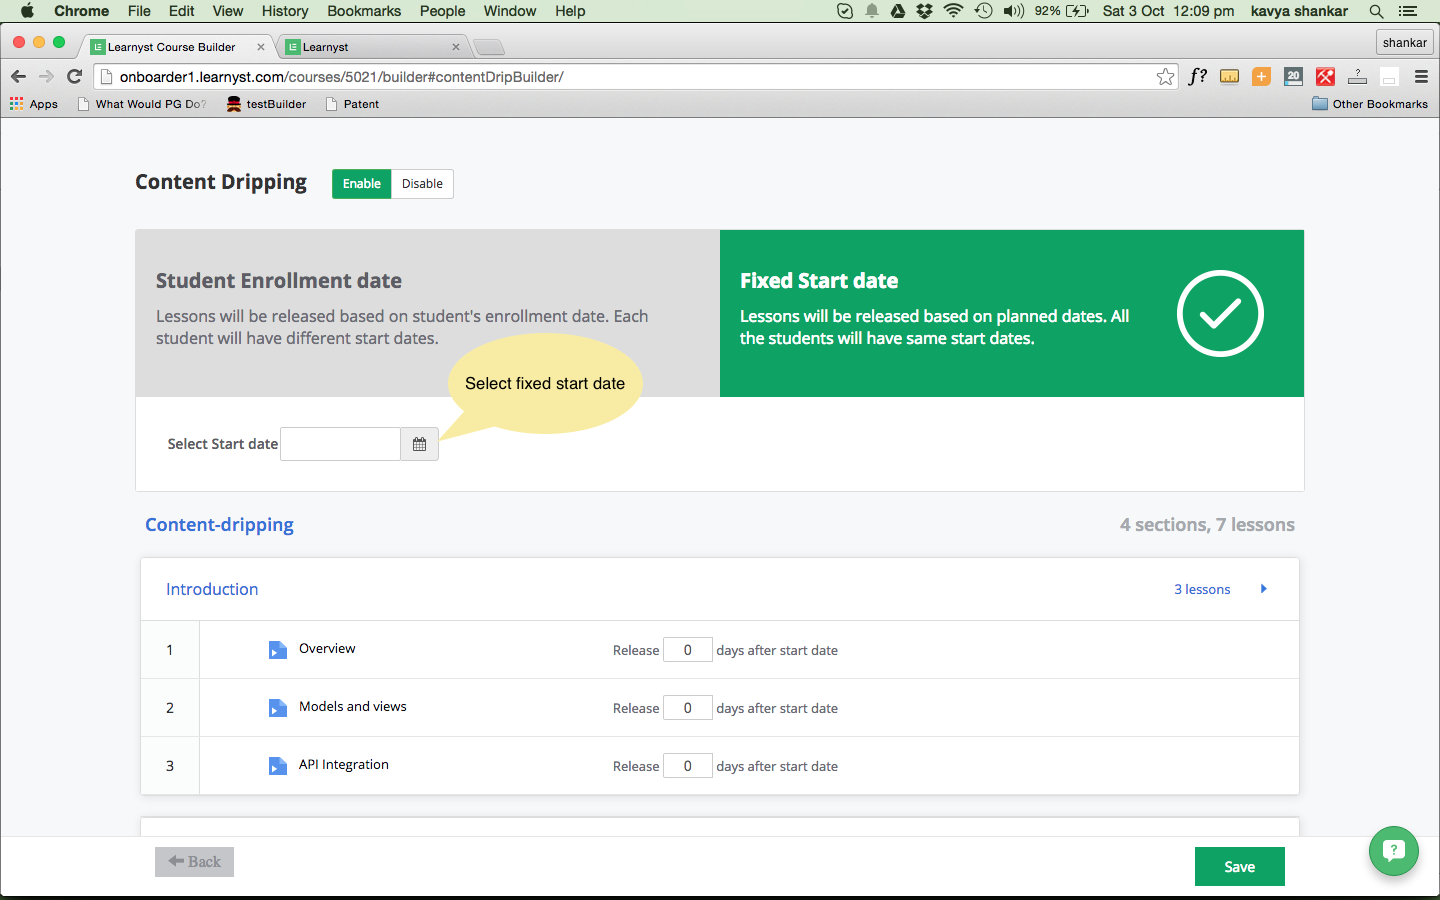Screen dimensions: 1440x900
Task: Open the calendar date picker icon
Action: [419, 444]
